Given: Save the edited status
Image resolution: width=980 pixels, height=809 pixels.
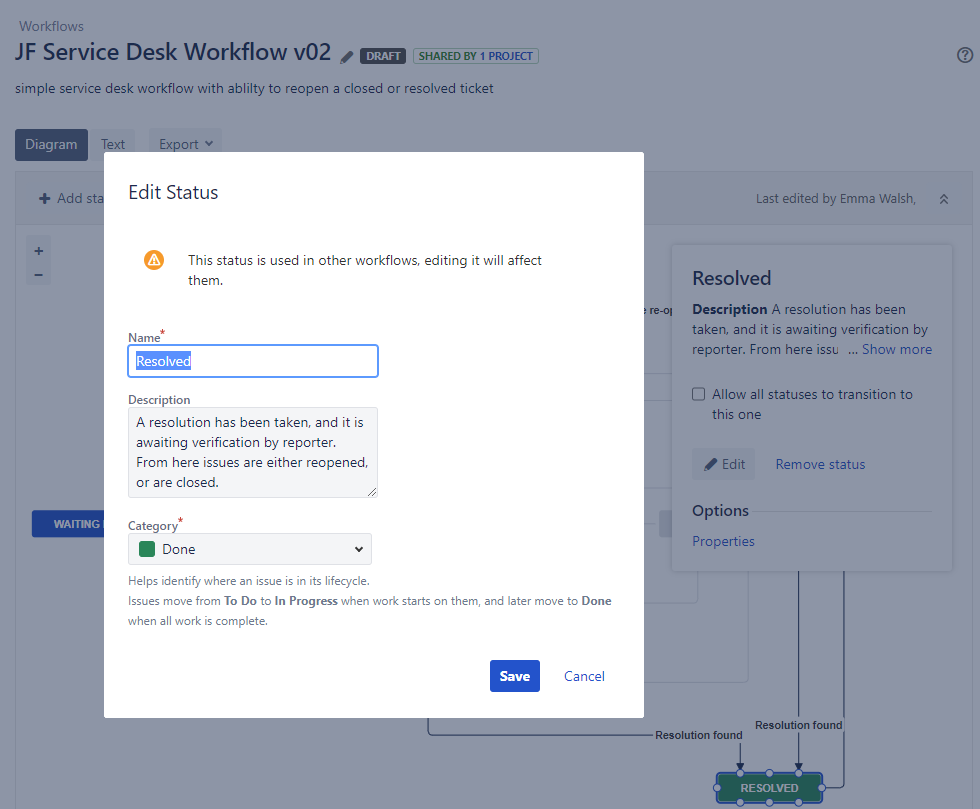Looking at the screenshot, I should [x=514, y=676].
